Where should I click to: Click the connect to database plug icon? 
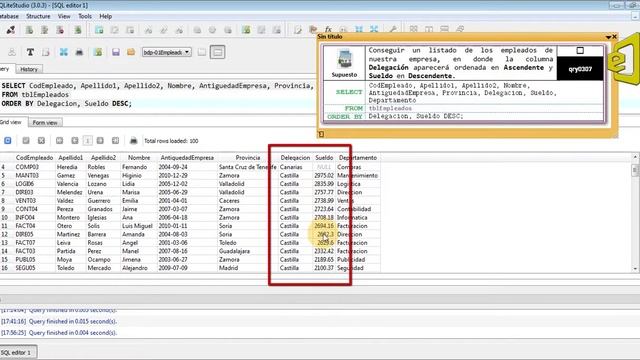pyautogui.click(x=11, y=30)
